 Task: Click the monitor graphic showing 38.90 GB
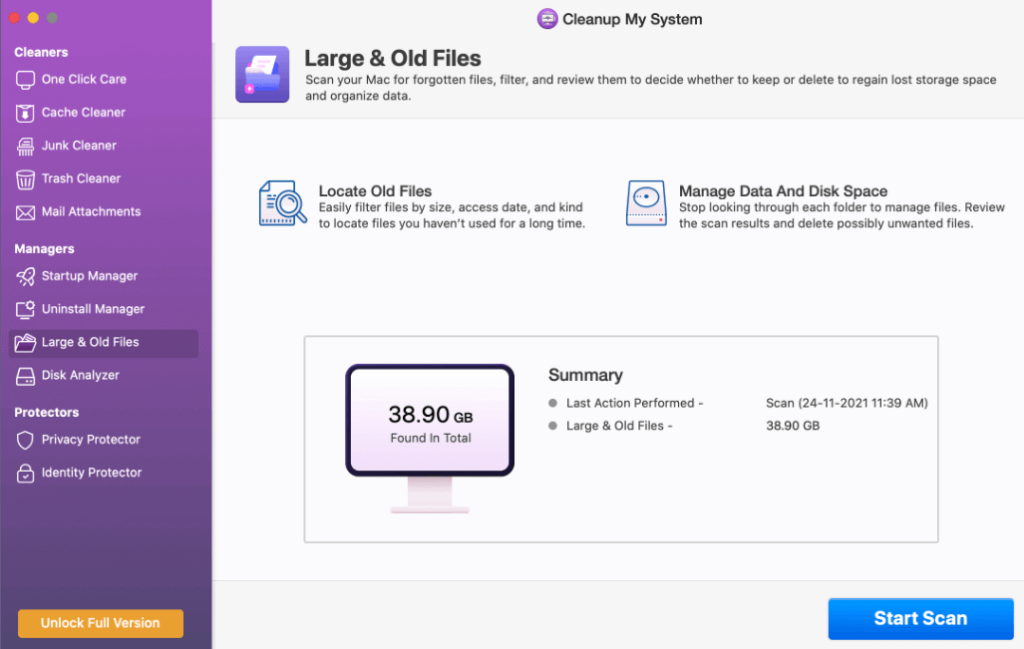430,439
